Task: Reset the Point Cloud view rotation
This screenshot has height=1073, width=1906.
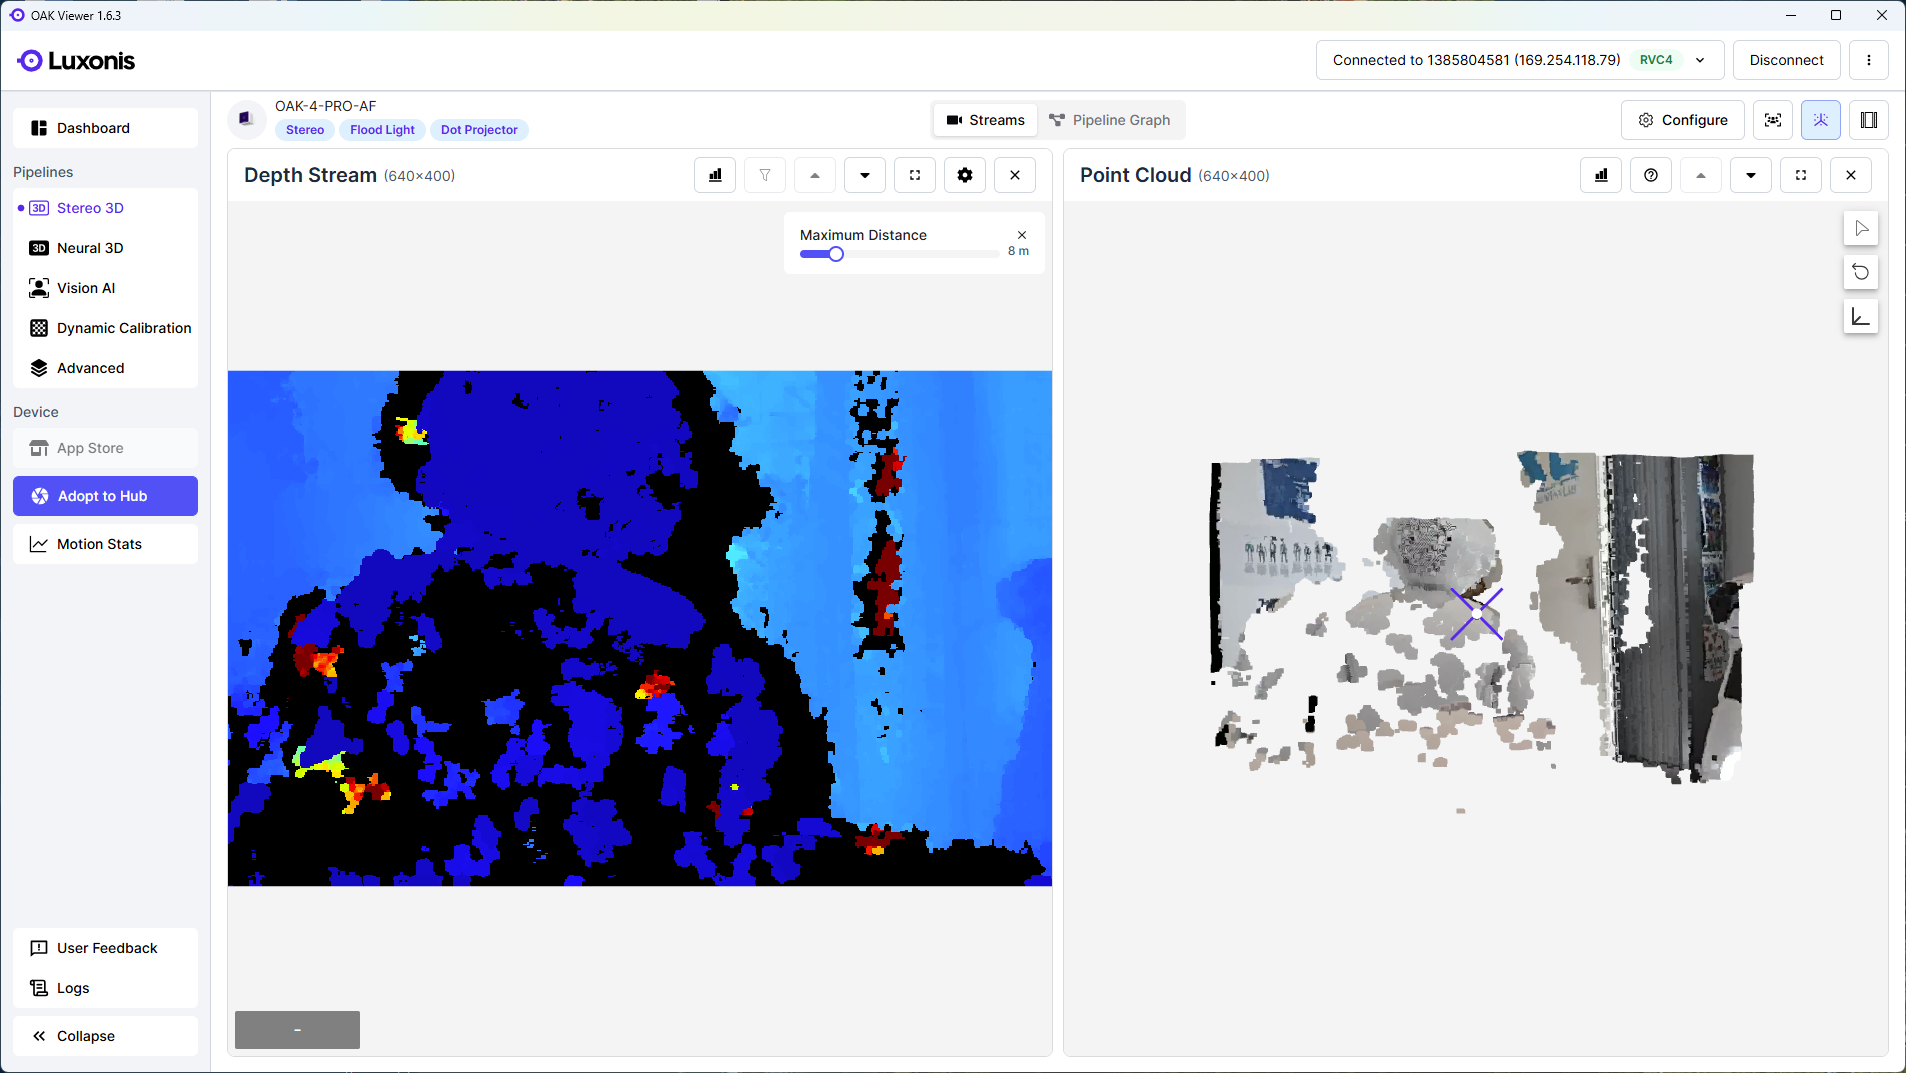Action: click(1860, 272)
